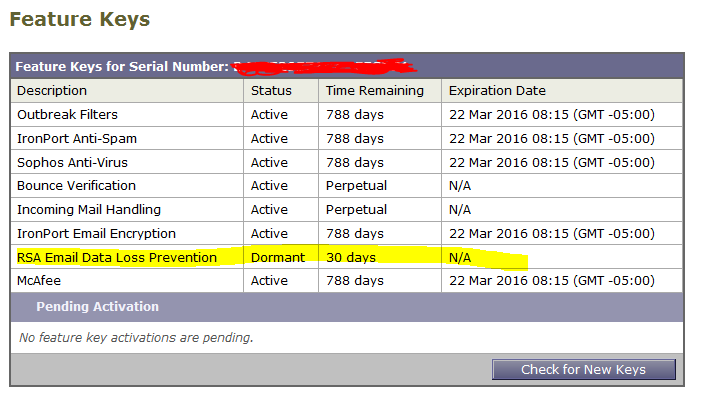This screenshot has width=718, height=395.
Task: Click expiration date in the Outbreak Filters row
Action: 552,114
